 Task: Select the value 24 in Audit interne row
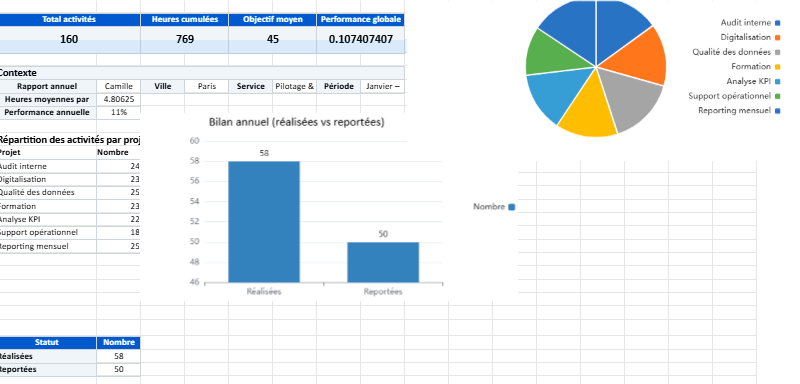pos(118,166)
